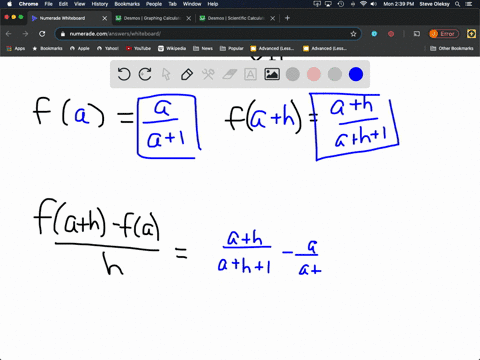Bookmark this page with star icon
Image resolution: width=480 pixels, height=360 pixels.
(x=353, y=34)
